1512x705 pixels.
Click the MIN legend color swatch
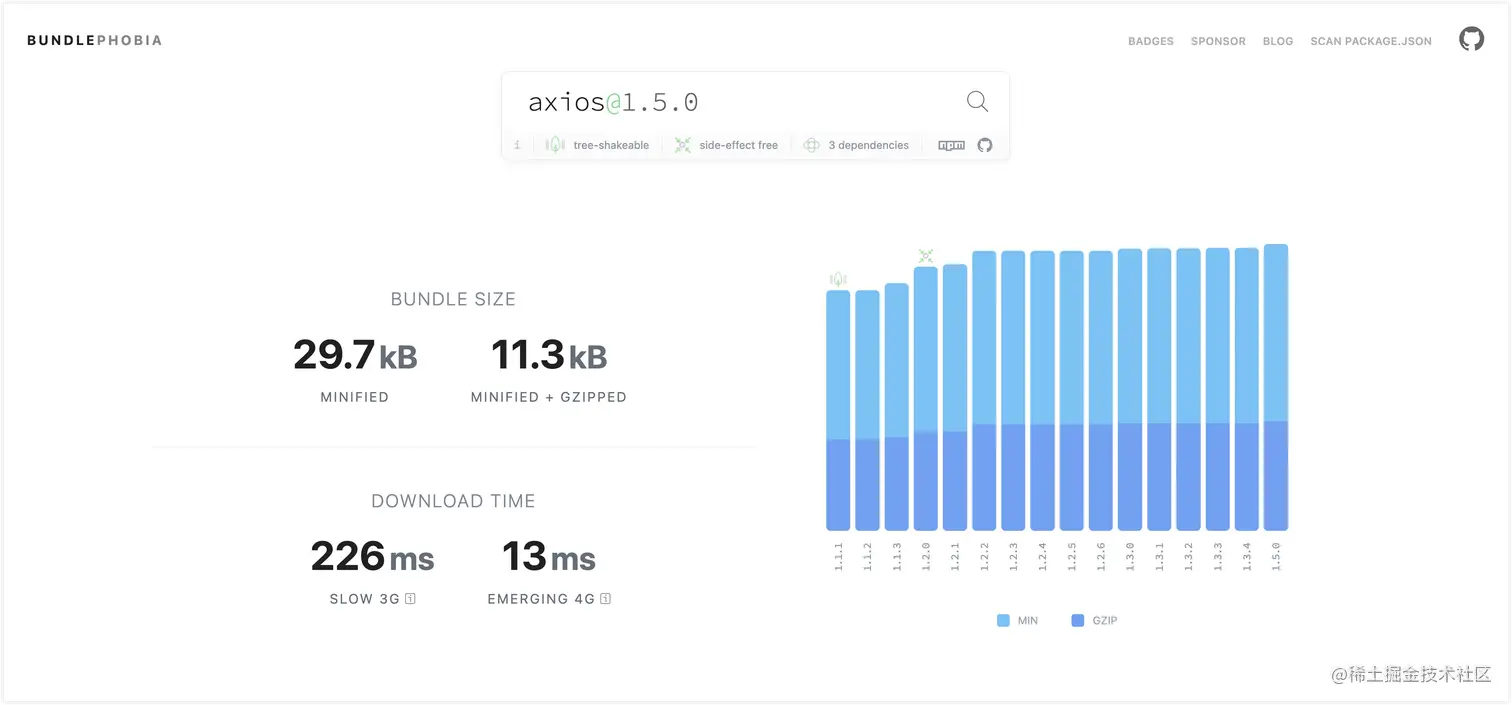[x=1003, y=621]
